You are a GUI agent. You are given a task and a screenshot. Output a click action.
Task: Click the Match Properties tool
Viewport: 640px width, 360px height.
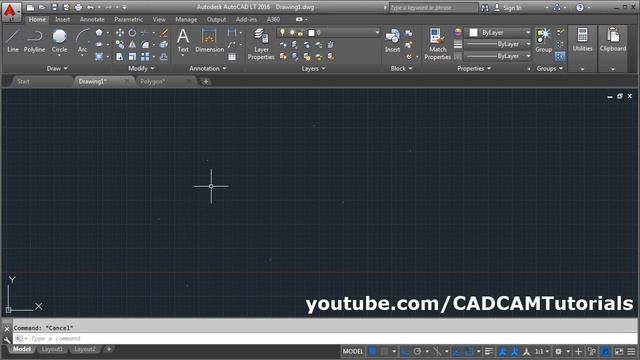[x=437, y=44]
